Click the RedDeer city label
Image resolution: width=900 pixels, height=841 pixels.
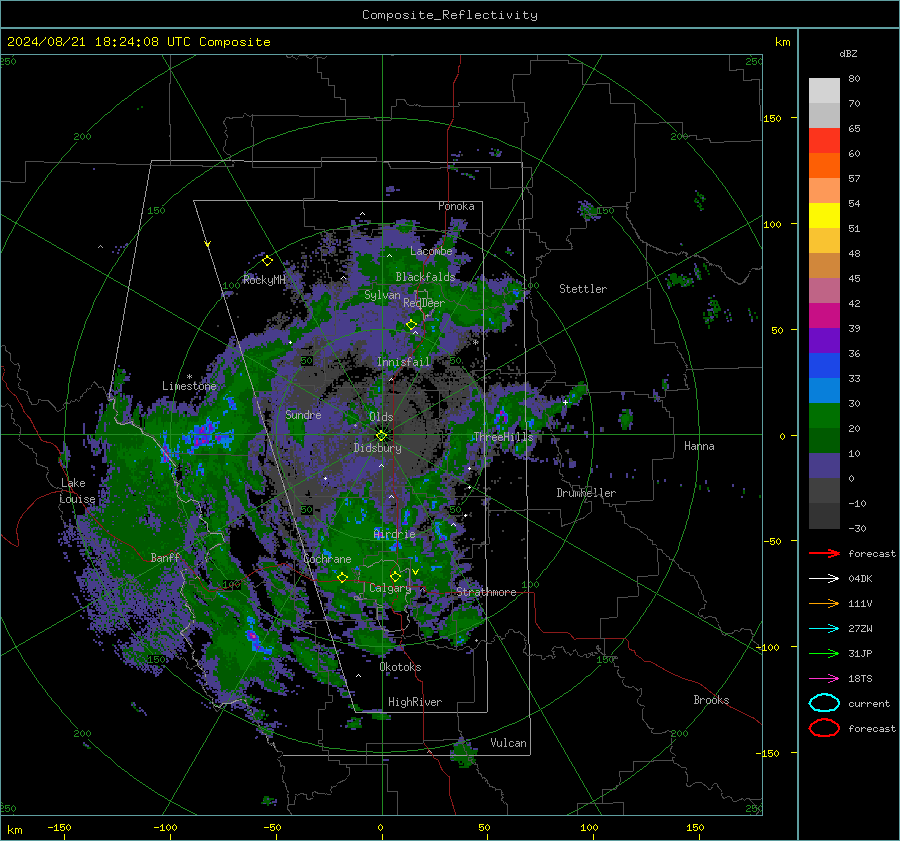[x=424, y=303]
